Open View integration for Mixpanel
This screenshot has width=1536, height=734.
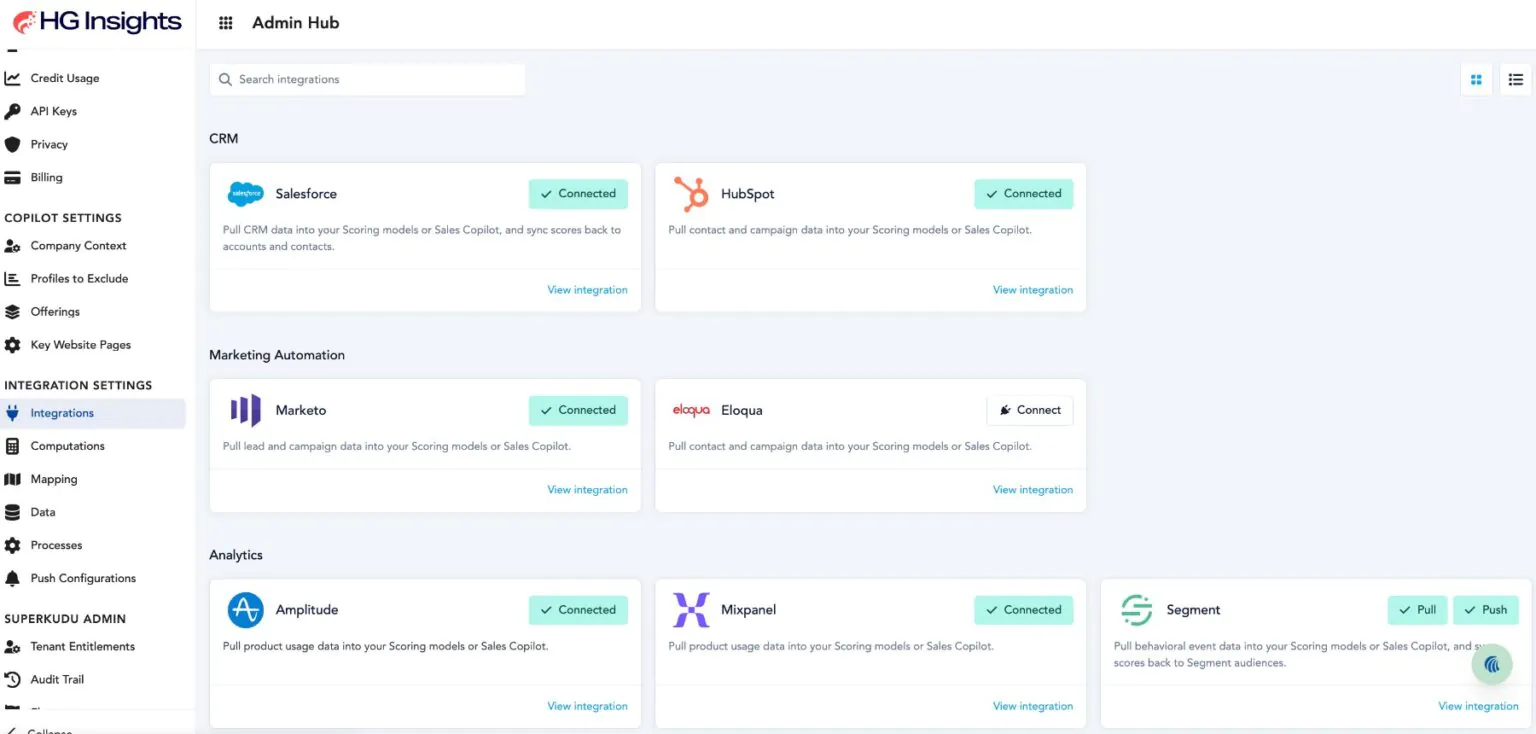[x=1033, y=706]
